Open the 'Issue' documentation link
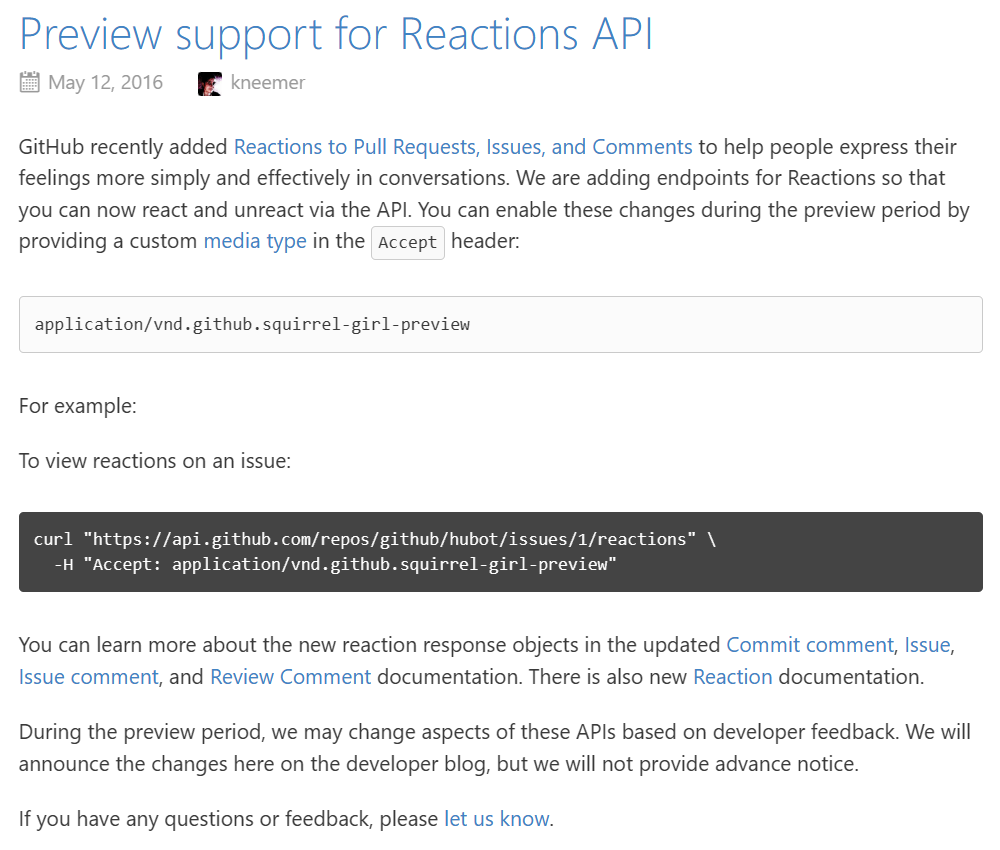The width and height of the screenshot is (1000, 850). click(927, 645)
